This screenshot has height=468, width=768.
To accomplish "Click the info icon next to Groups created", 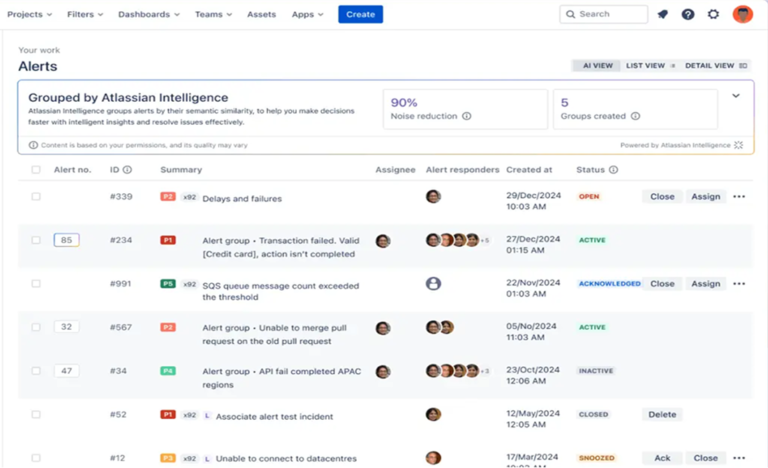I will [635, 116].
